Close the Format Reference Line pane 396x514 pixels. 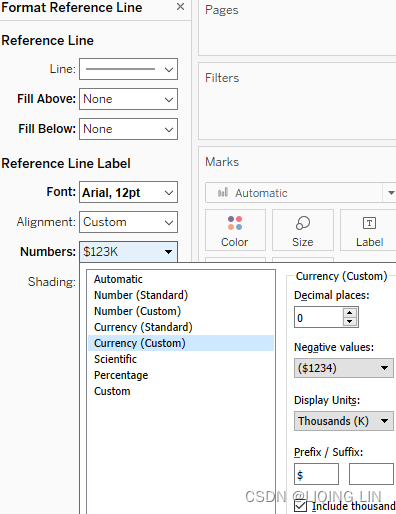pos(180,7)
